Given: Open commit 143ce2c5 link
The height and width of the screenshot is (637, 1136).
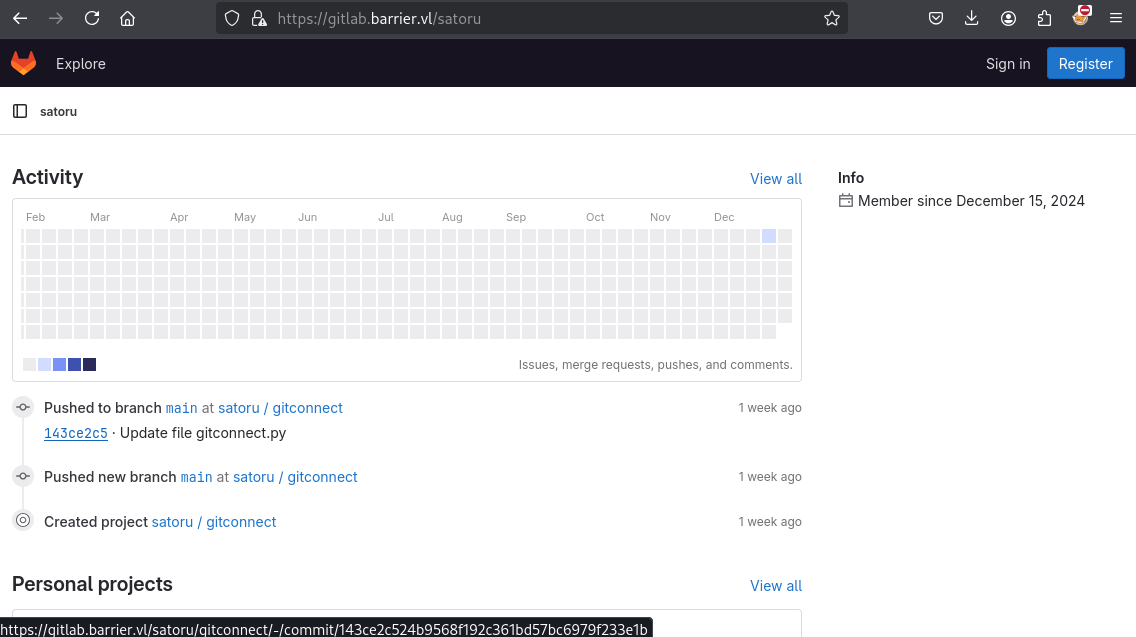Looking at the screenshot, I should [x=75, y=433].
